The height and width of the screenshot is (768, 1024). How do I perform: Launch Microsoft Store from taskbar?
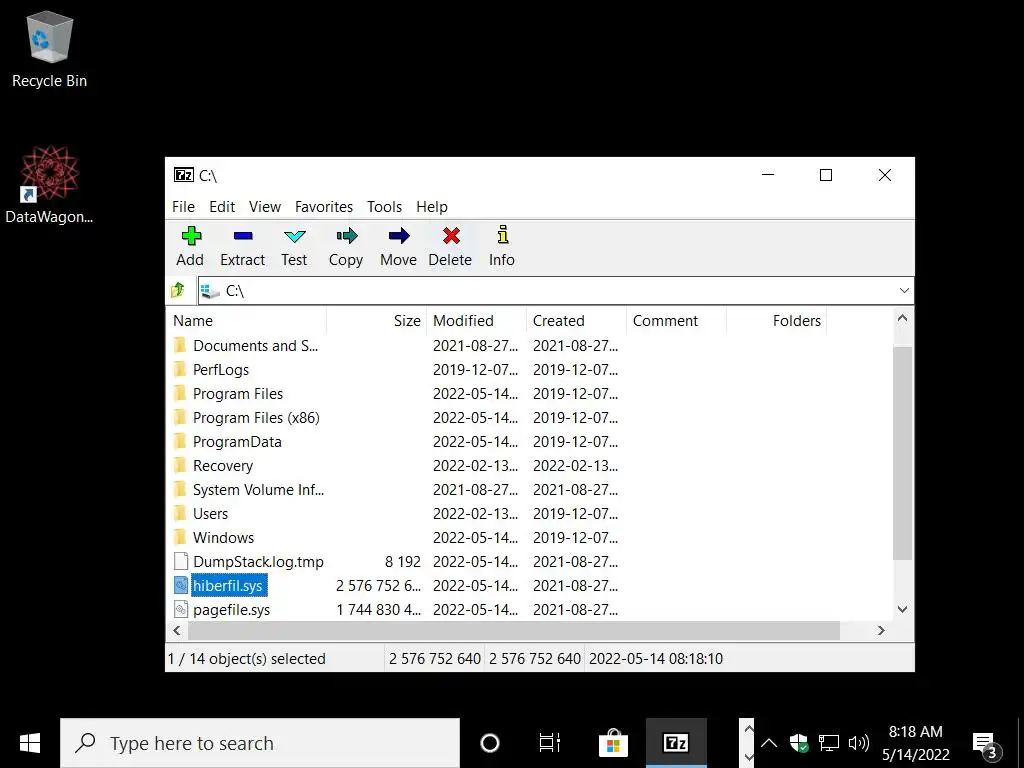point(613,743)
